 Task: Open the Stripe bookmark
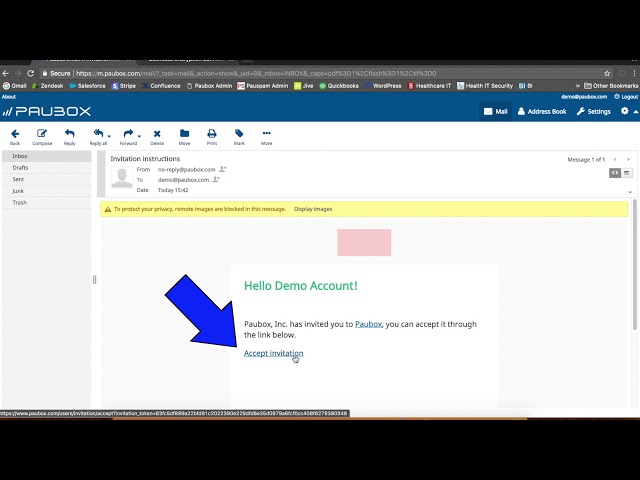124,86
